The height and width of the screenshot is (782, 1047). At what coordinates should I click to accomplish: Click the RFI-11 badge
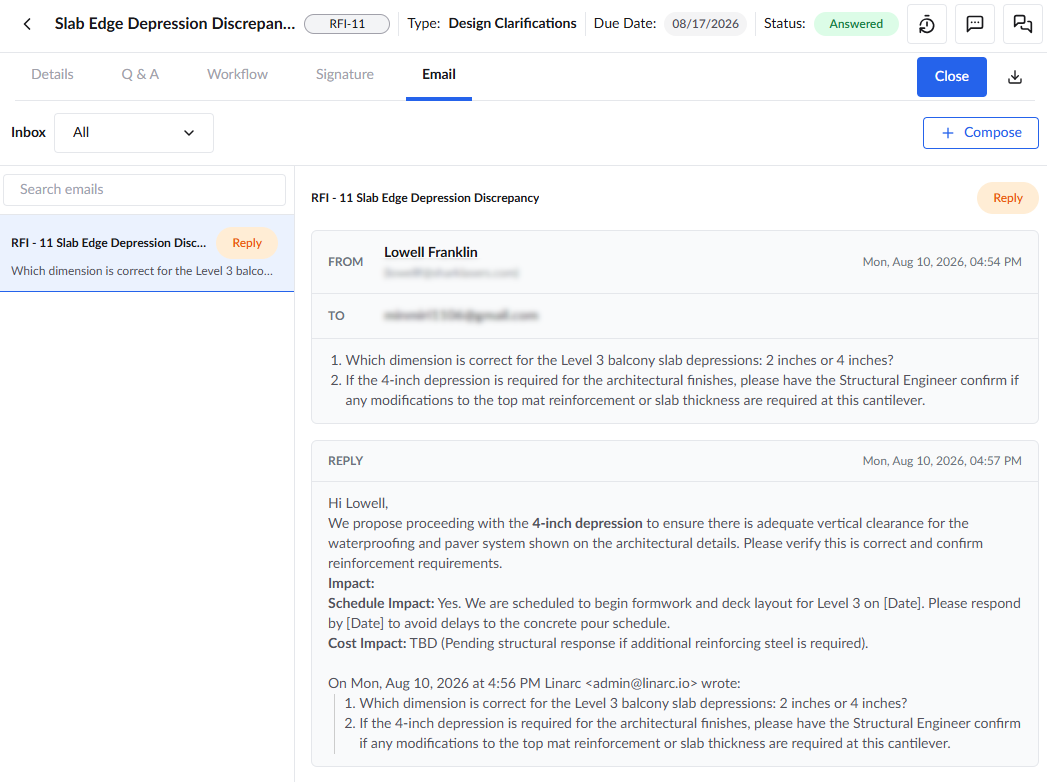pos(347,24)
